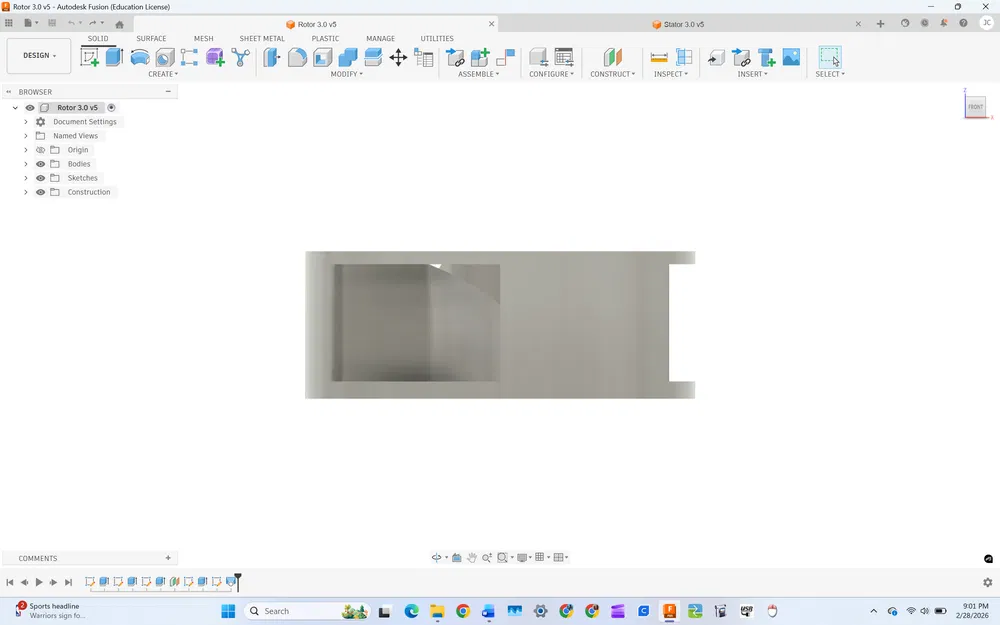
Task: Select the Rectangular Pattern tool
Action: pos(189,57)
